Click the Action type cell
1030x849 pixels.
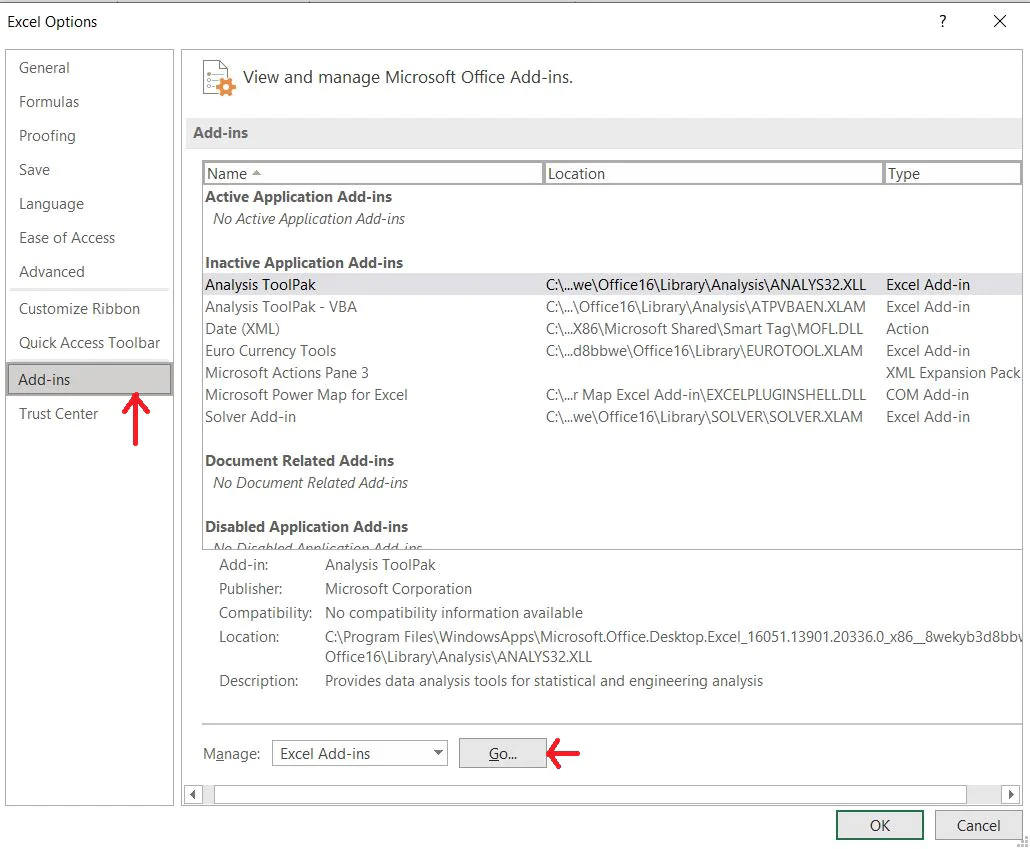(x=907, y=329)
